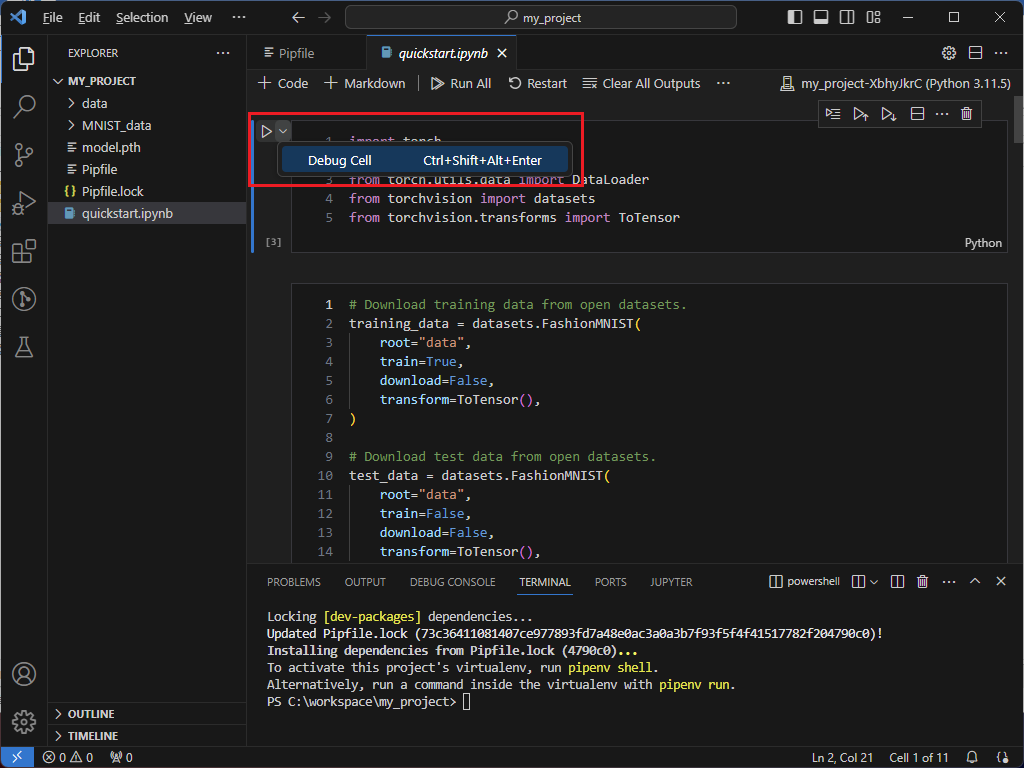This screenshot has width=1024, height=768.
Task: Open remote window indicator in status bar
Action: [17, 757]
